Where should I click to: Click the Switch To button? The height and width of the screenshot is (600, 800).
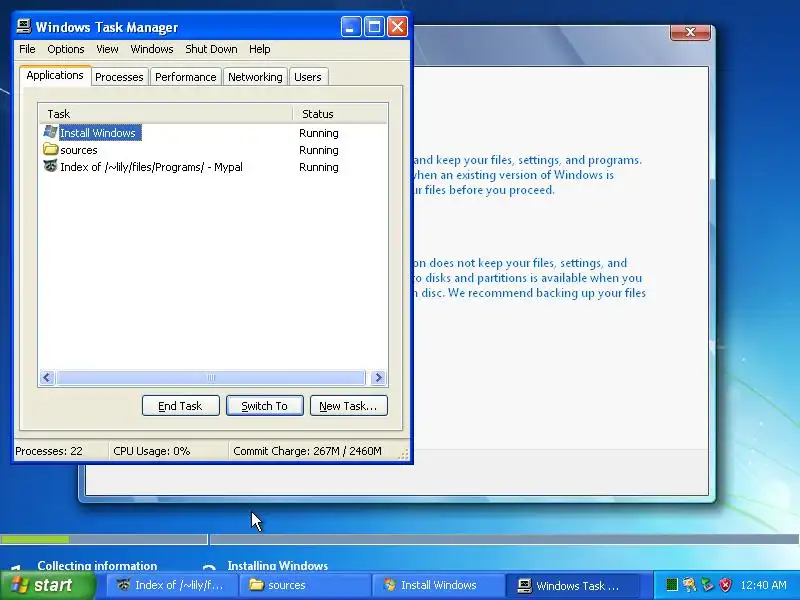(x=265, y=406)
